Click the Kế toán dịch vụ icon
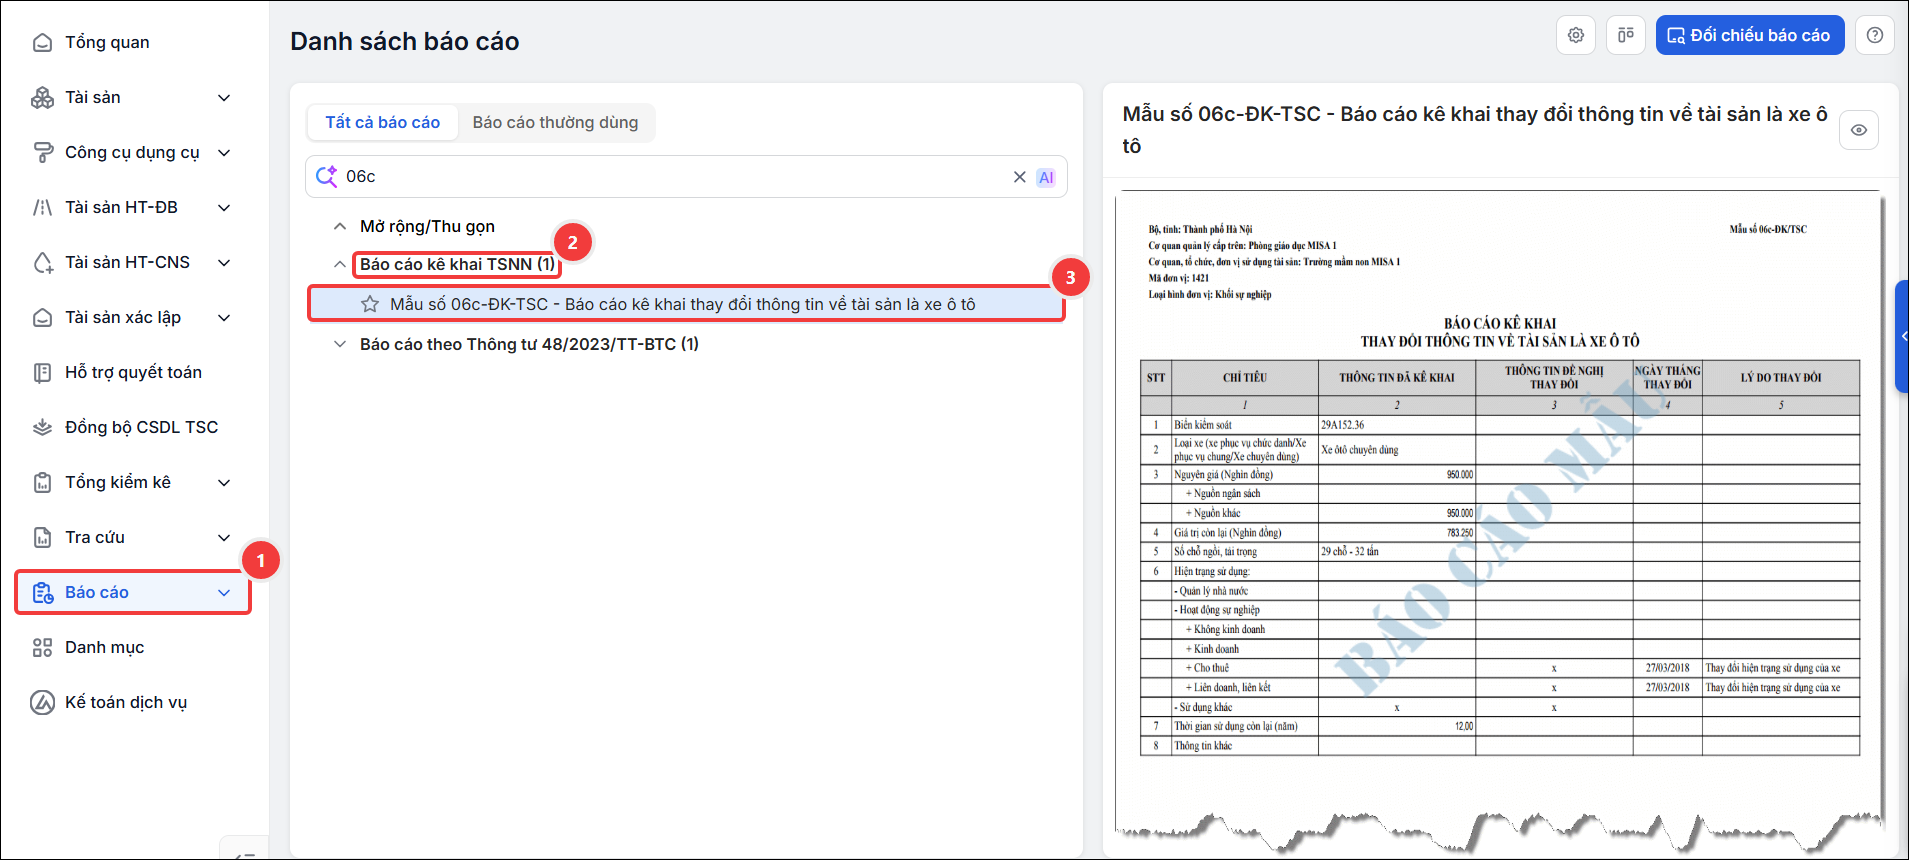 42,702
